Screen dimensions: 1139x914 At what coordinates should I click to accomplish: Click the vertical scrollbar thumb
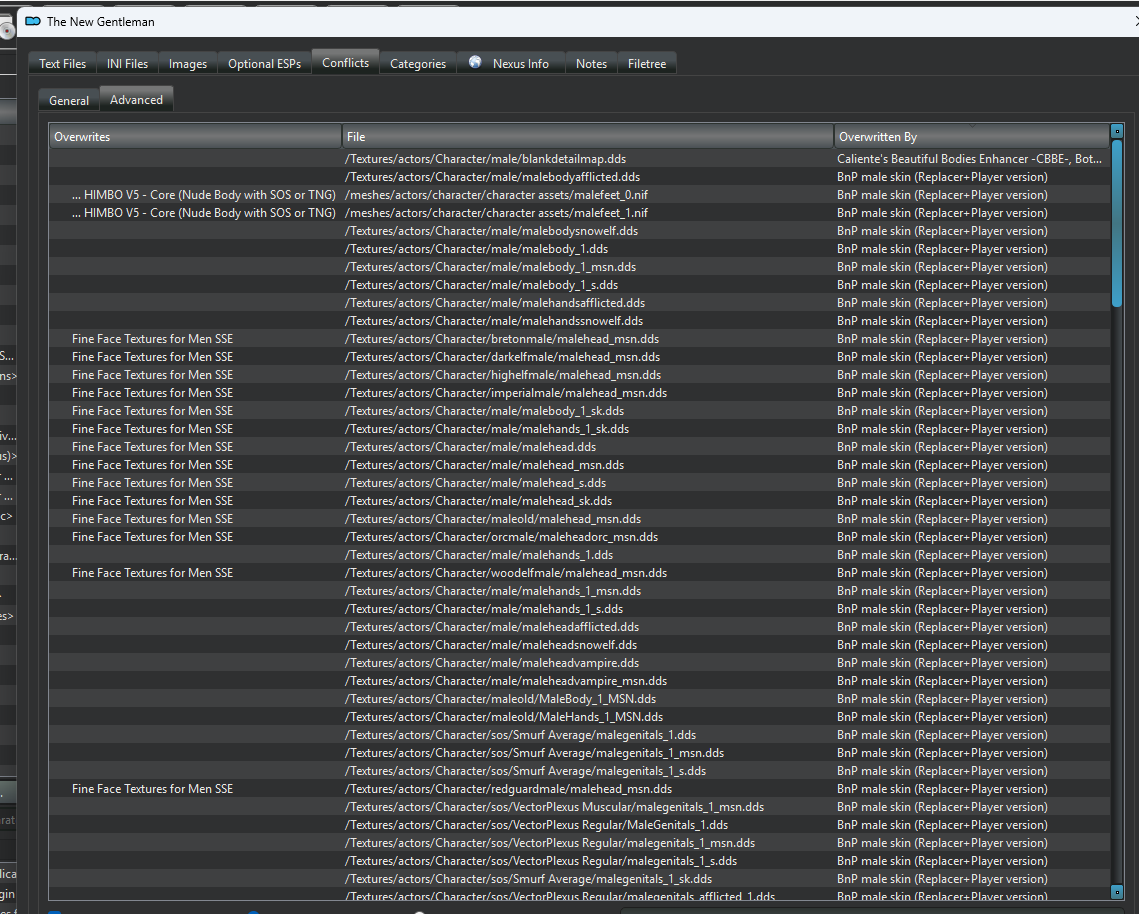[x=1117, y=222]
